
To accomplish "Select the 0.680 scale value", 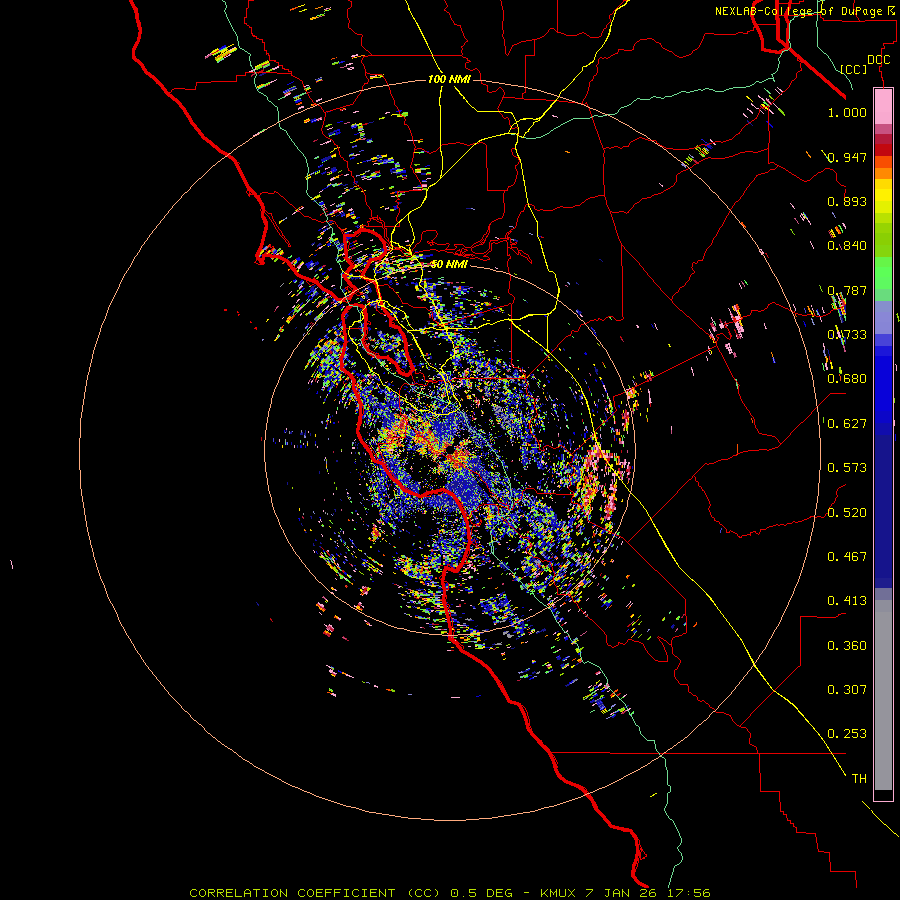I will tap(847, 379).
